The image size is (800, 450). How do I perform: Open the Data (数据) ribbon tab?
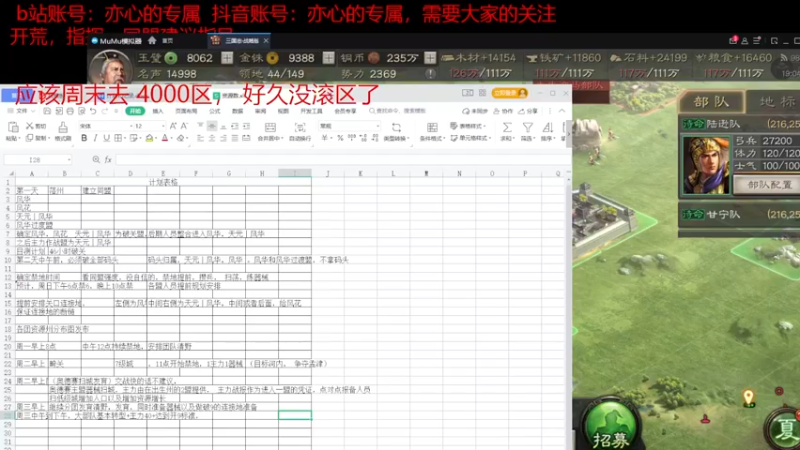238,111
